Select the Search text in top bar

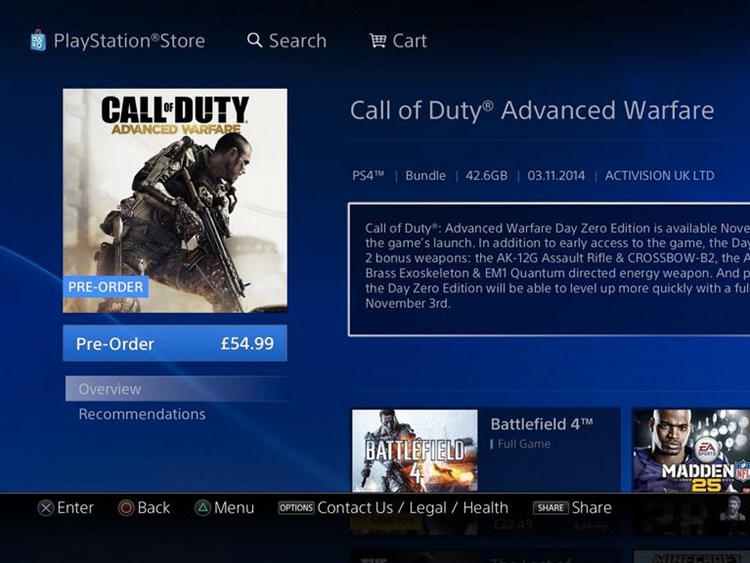tap(298, 41)
